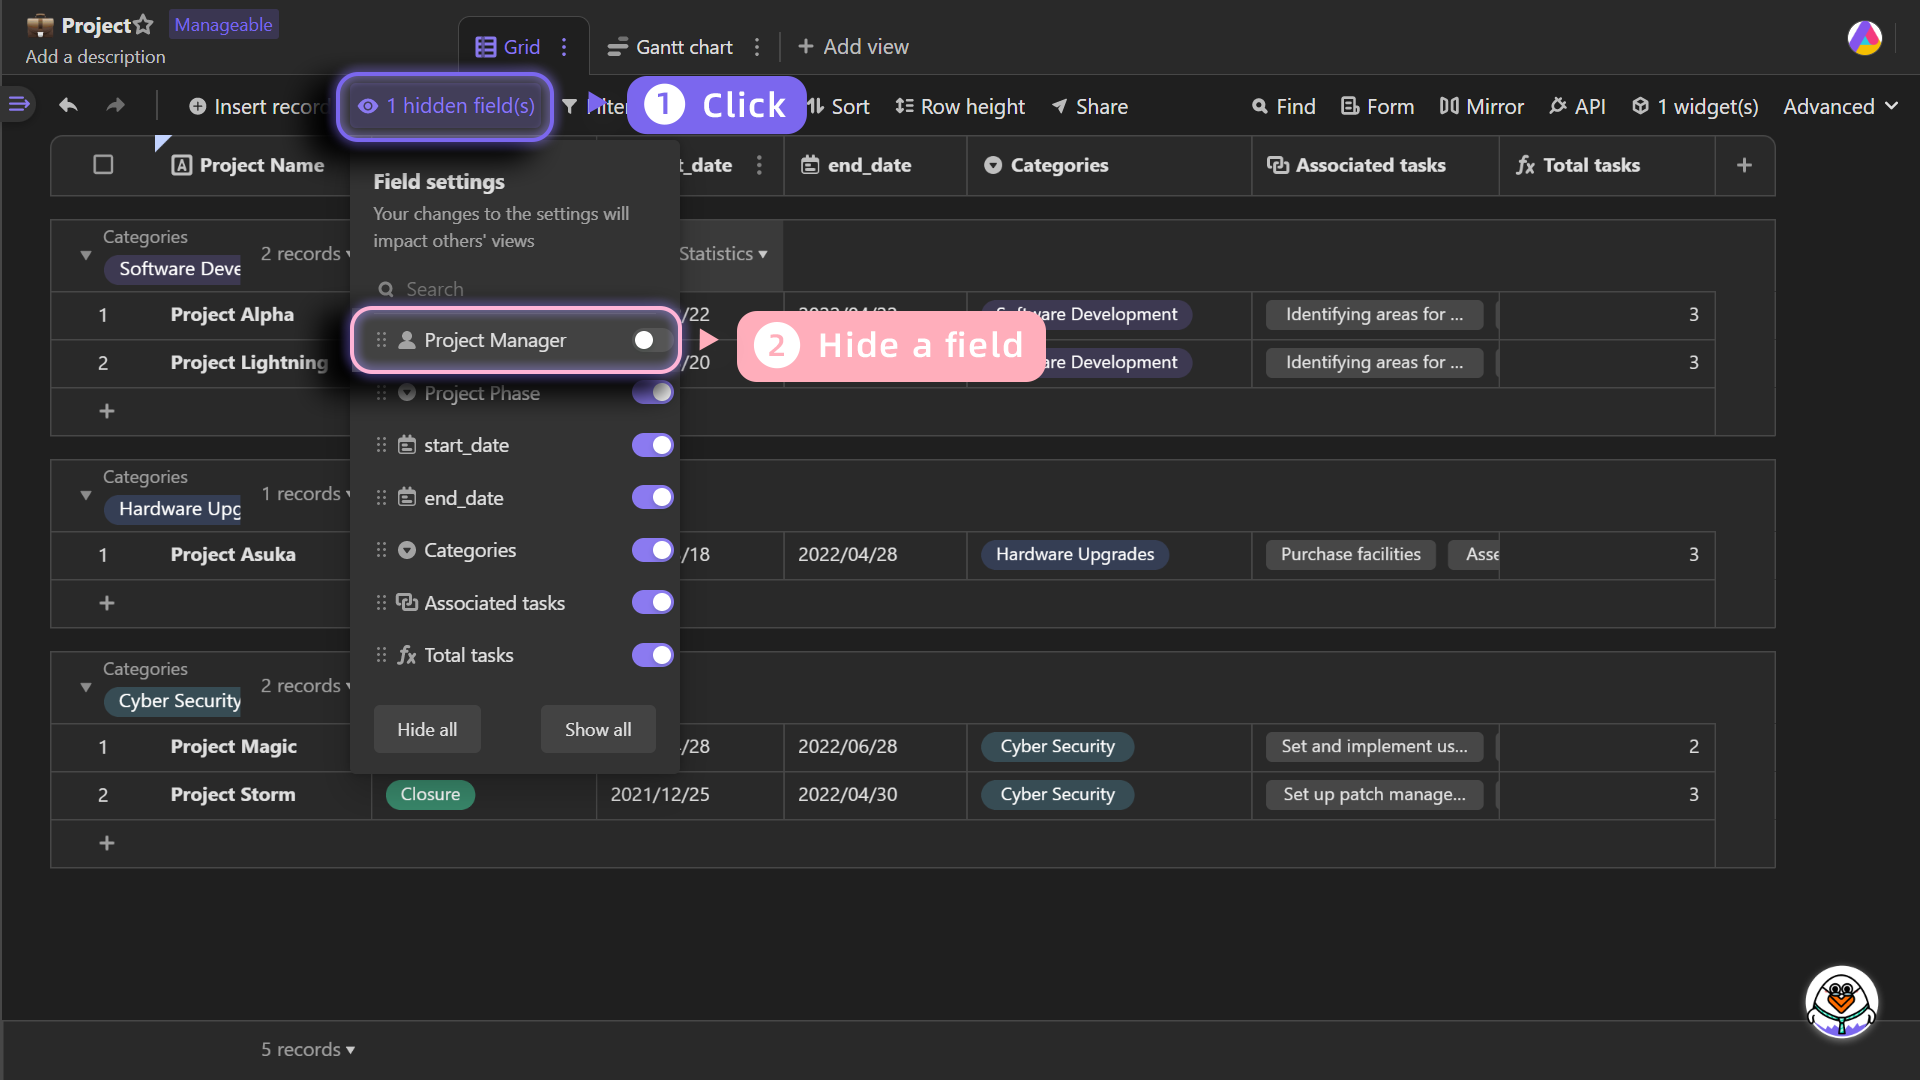
Task: Open the Advanced dropdown menu
Action: (x=1840, y=106)
